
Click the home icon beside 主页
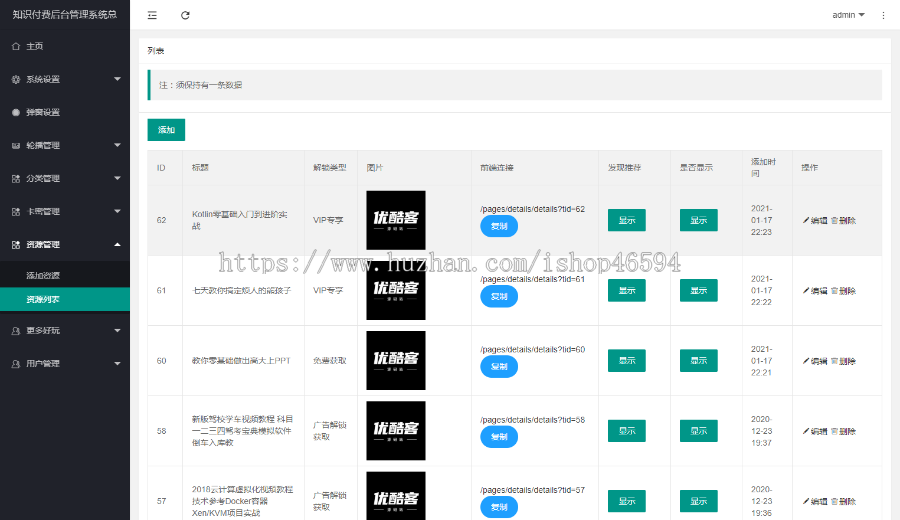15,46
